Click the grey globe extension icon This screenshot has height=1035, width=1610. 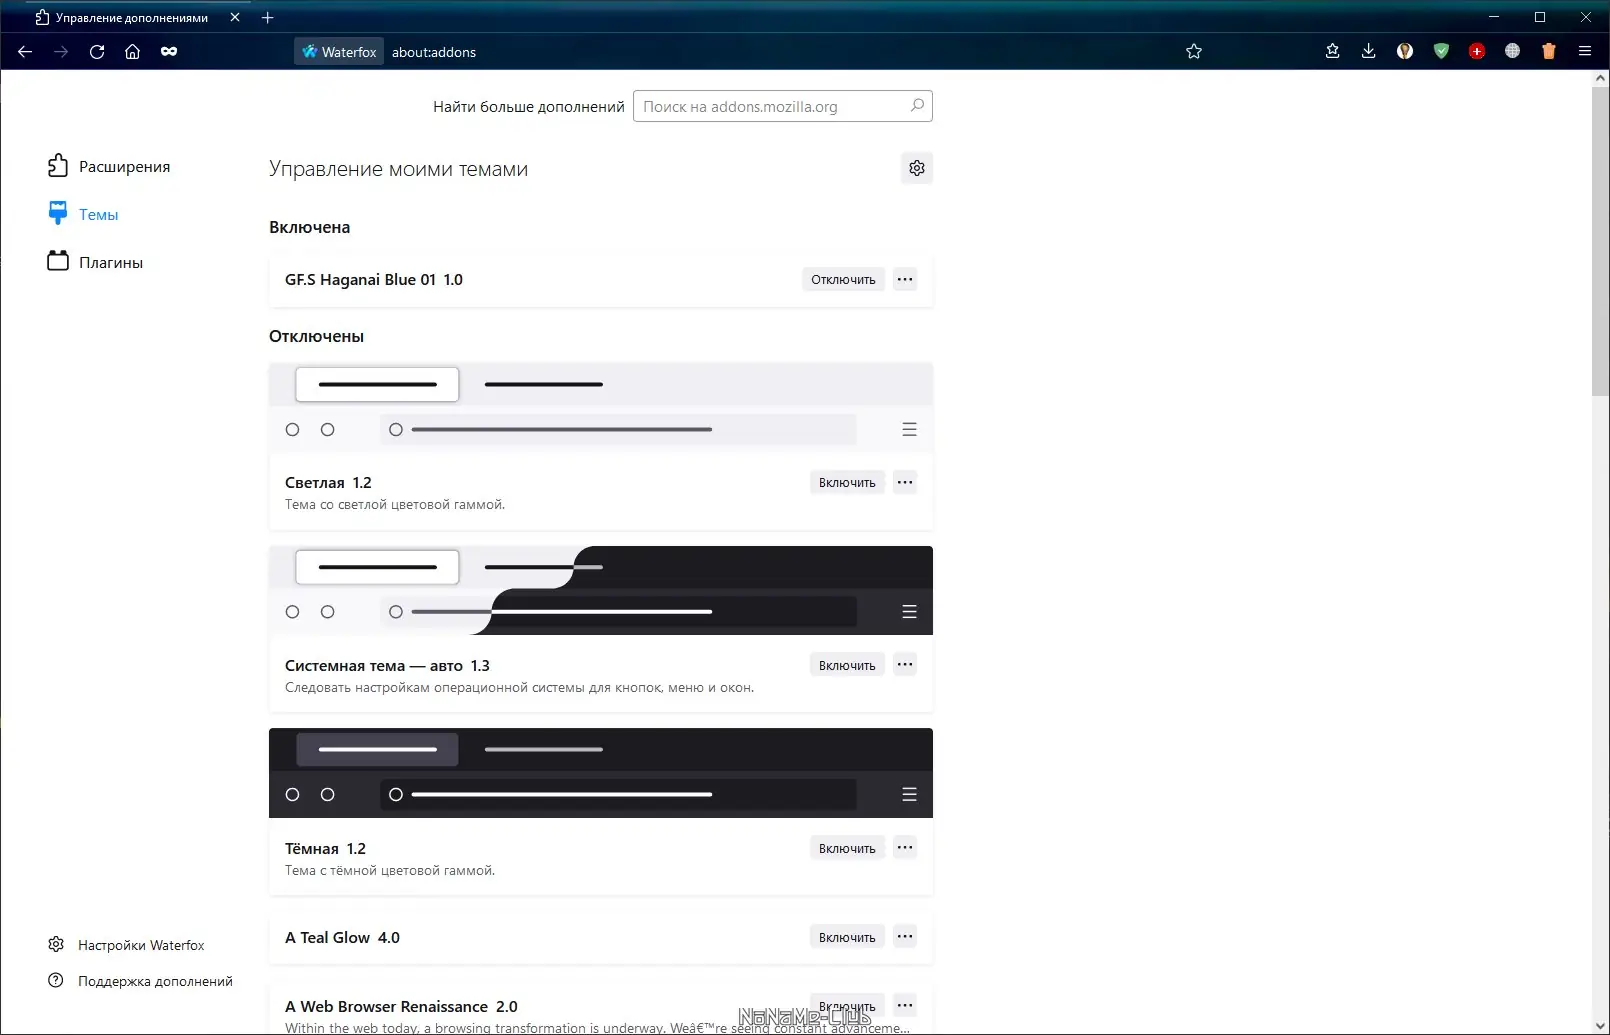1512,52
